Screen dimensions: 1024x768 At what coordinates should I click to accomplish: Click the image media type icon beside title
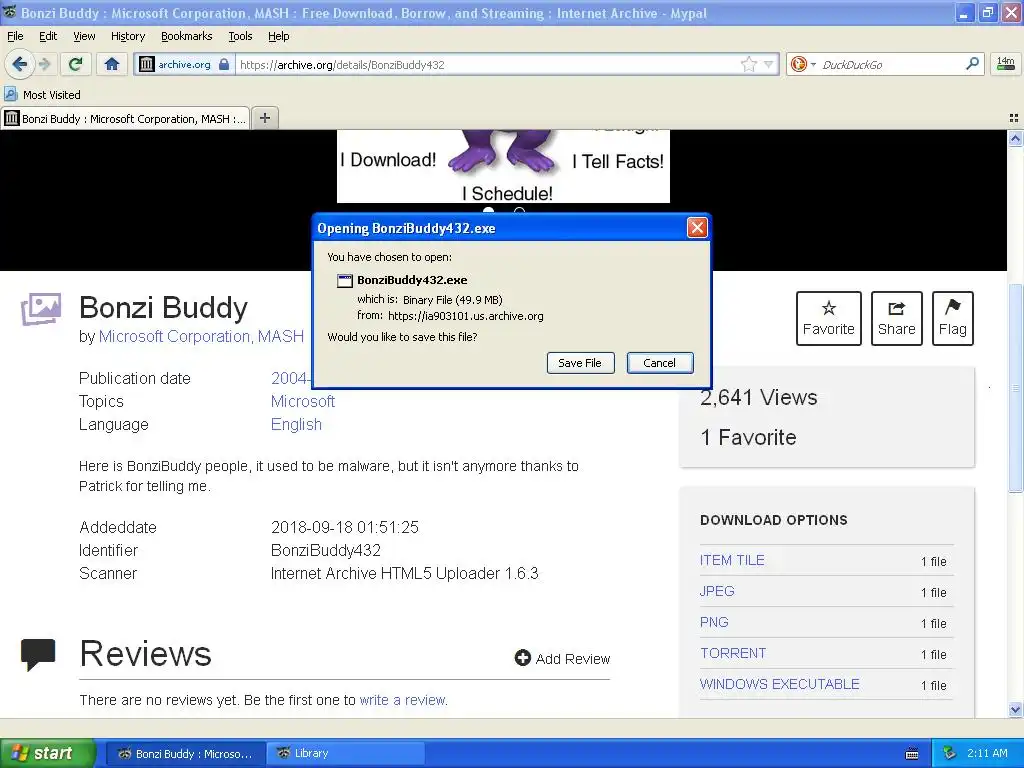tap(40, 309)
